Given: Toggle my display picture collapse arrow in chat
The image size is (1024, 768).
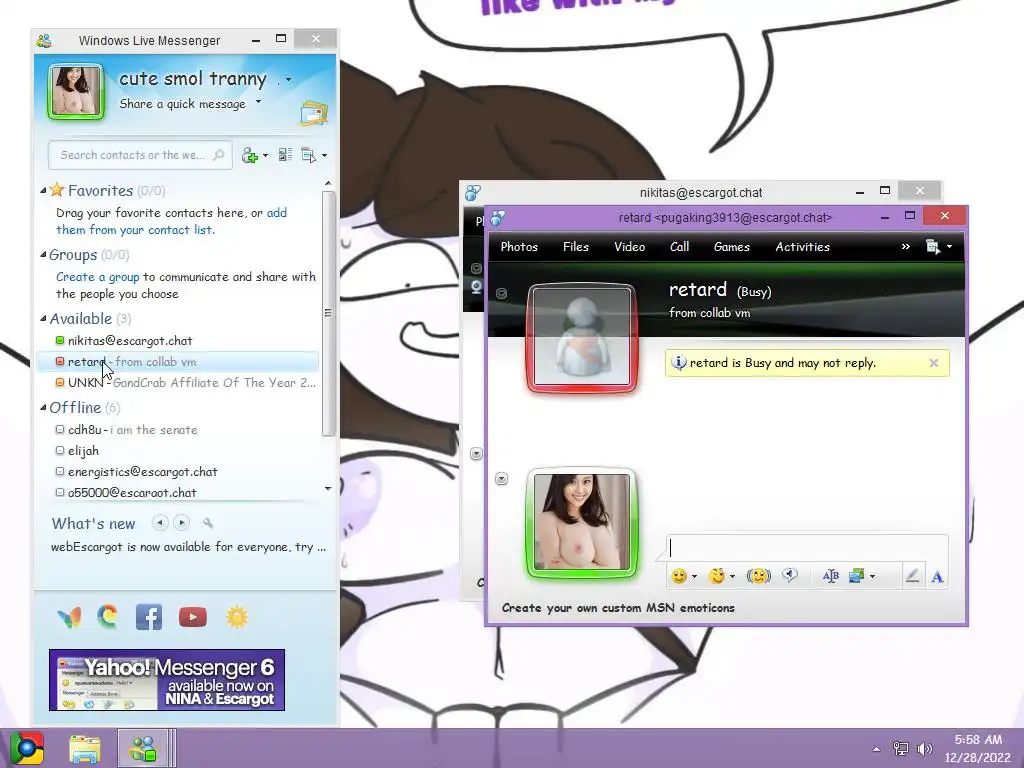Looking at the screenshot, I should [502, 479].
